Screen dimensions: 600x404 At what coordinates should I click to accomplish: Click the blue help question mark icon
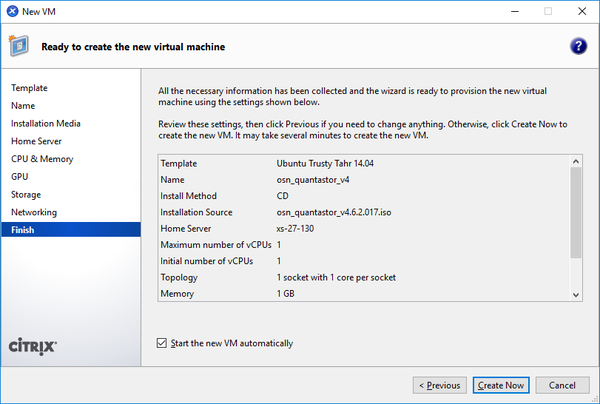(x=578, y=46)
